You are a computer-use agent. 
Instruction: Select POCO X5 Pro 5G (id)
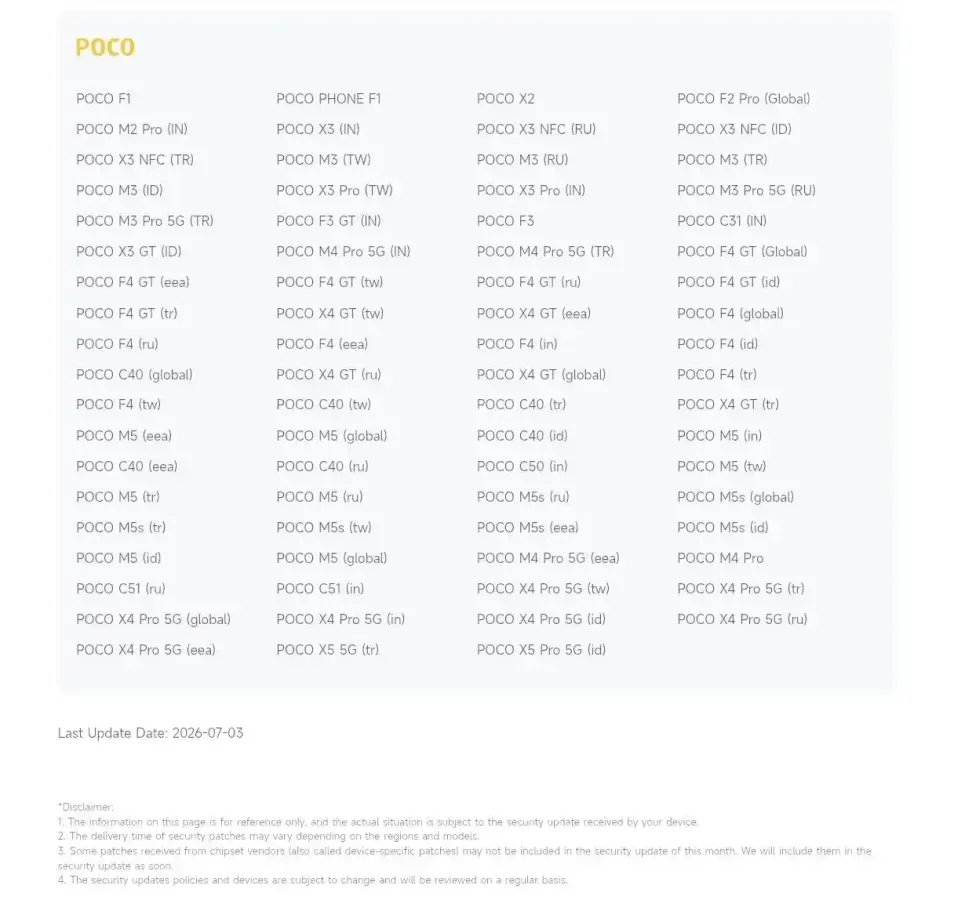tap(541, 650)
